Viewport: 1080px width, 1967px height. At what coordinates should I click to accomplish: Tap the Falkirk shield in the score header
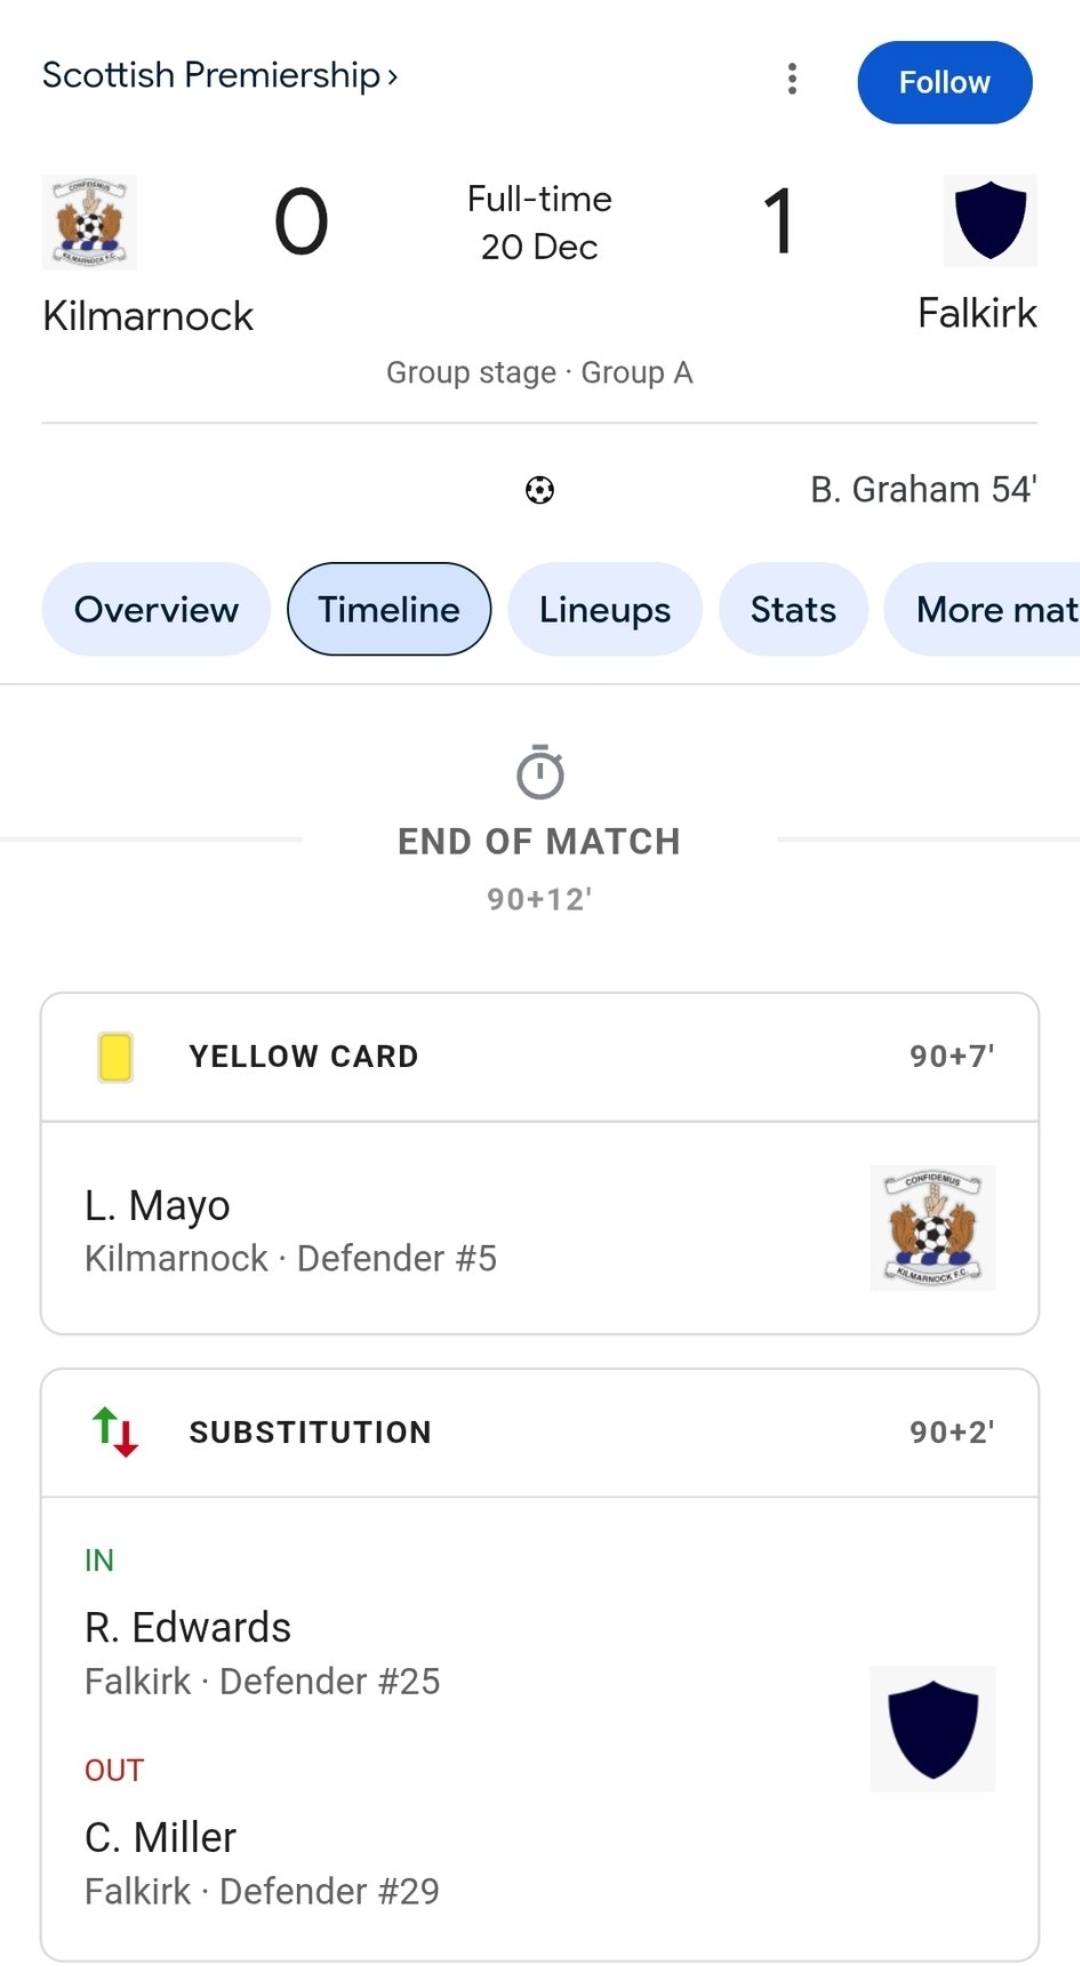click(990, 220)
